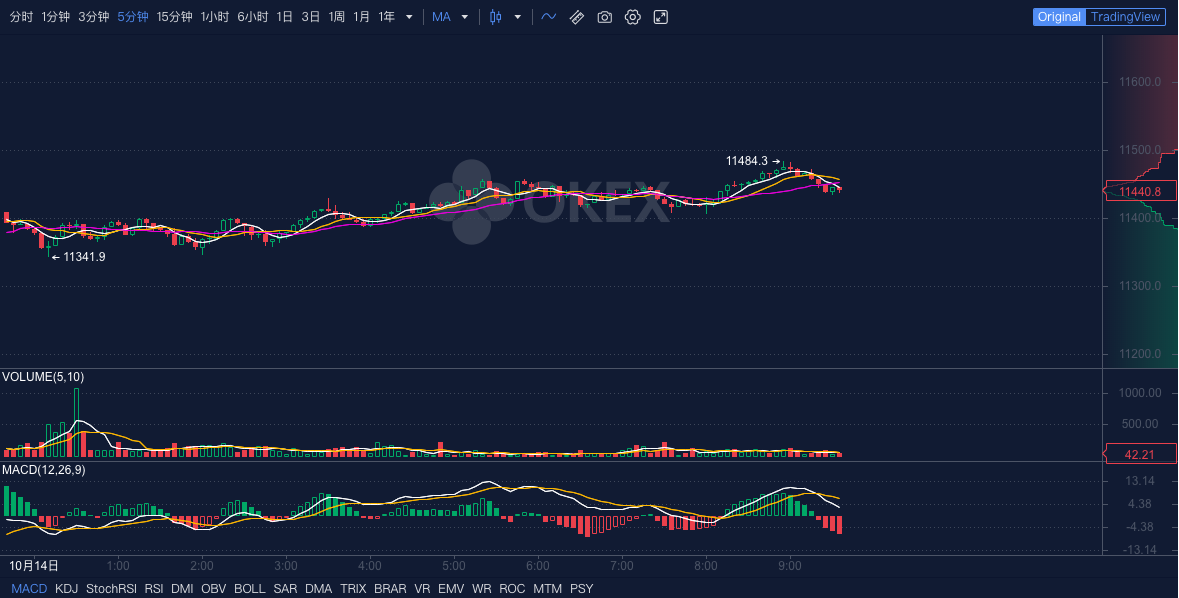The height and width of the screenshot is (598, 1179).
Task: Click the candlestick chart type icon
Action: (494, 17)
